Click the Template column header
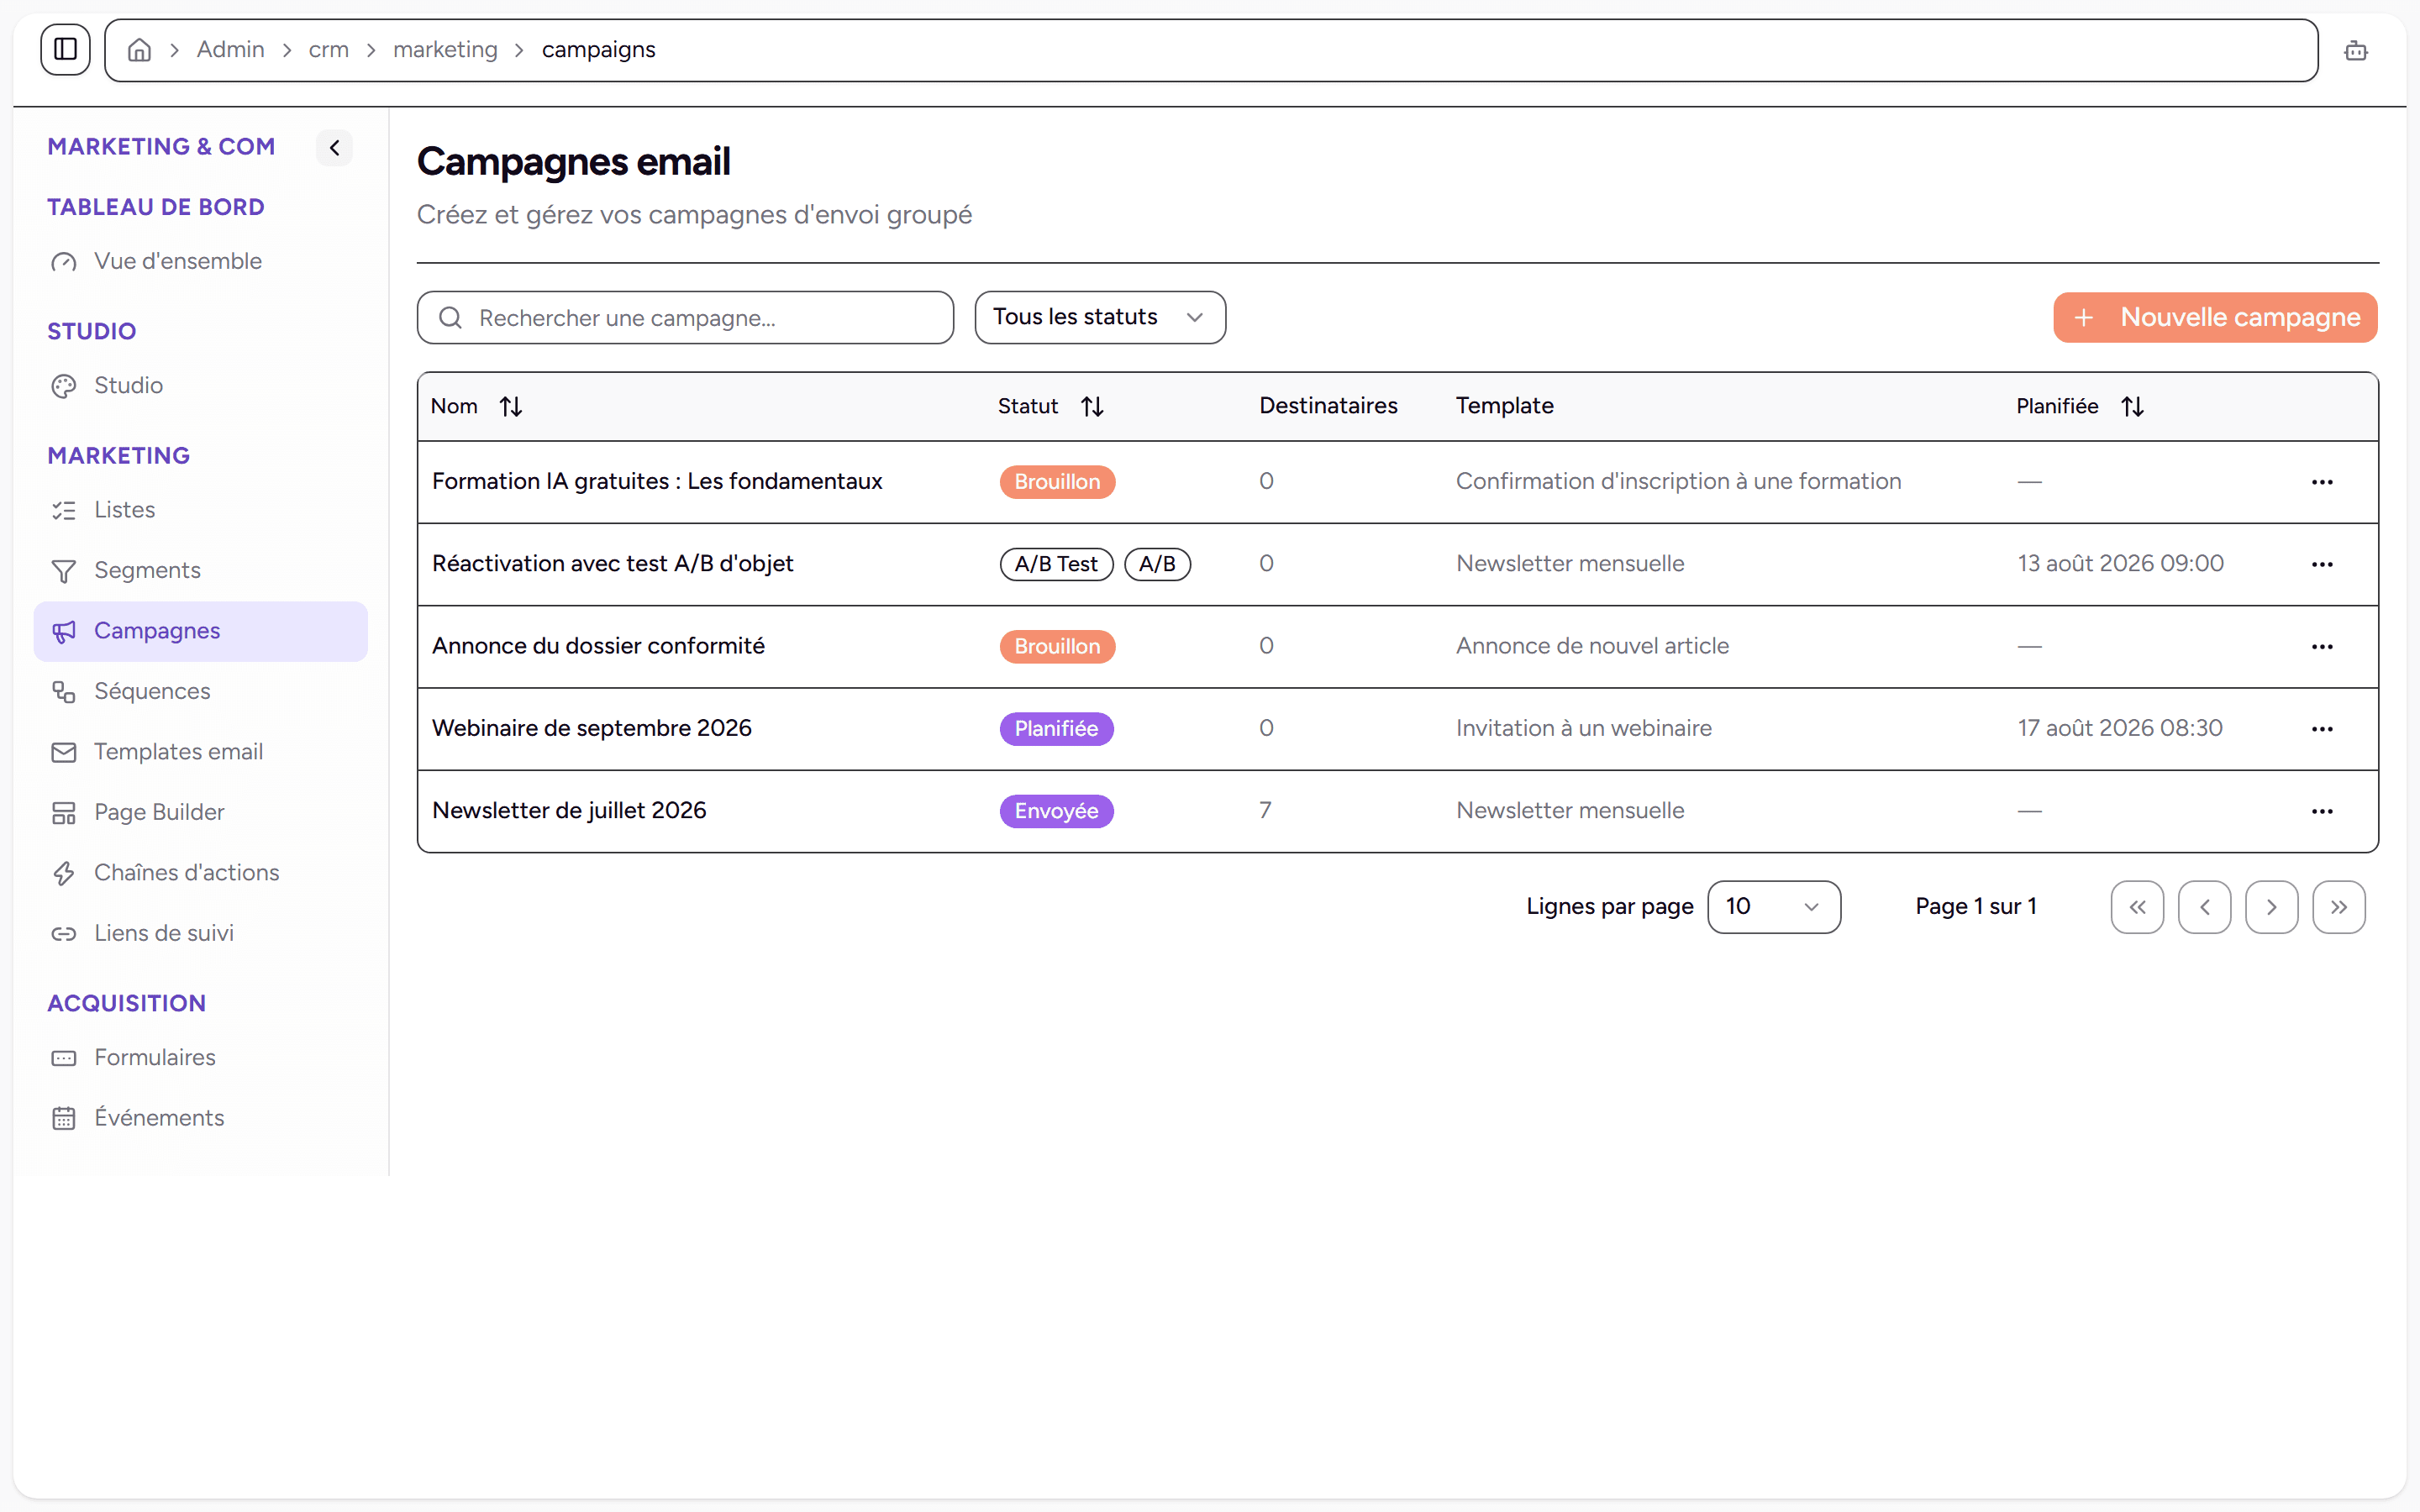The height and width of the screenshot is (1512, 2420). coord(1504,406)
